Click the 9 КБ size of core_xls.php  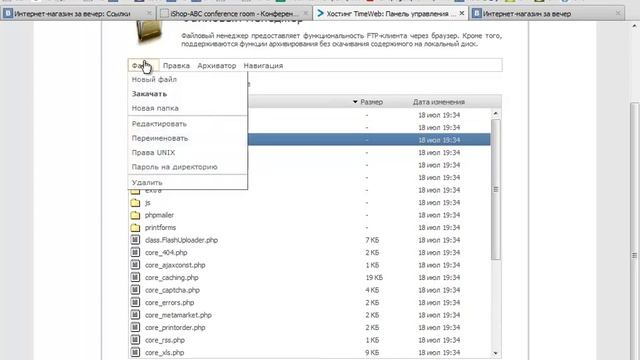372,353
